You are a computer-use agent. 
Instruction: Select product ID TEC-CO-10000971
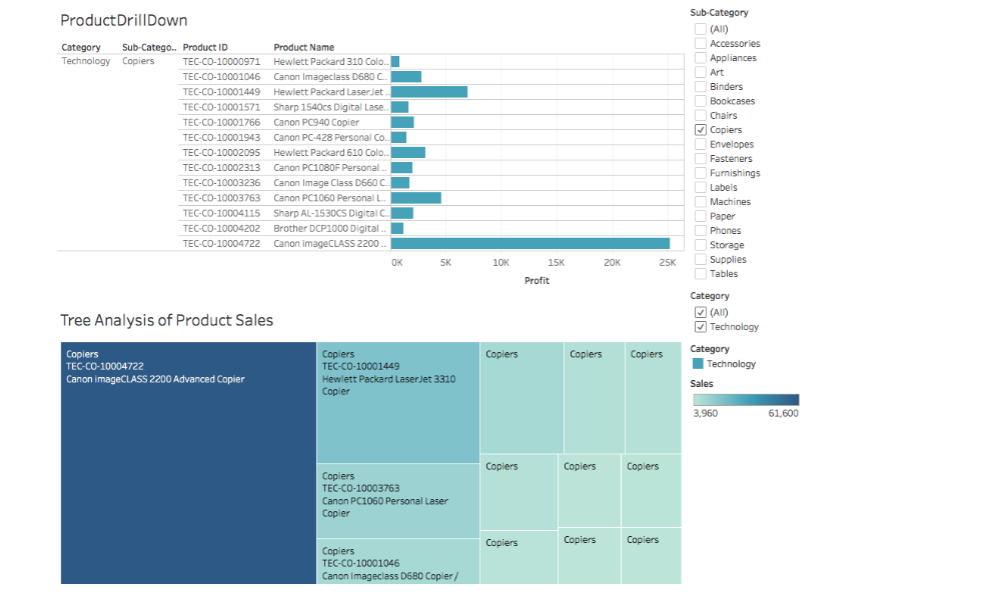tap(221, 61)
